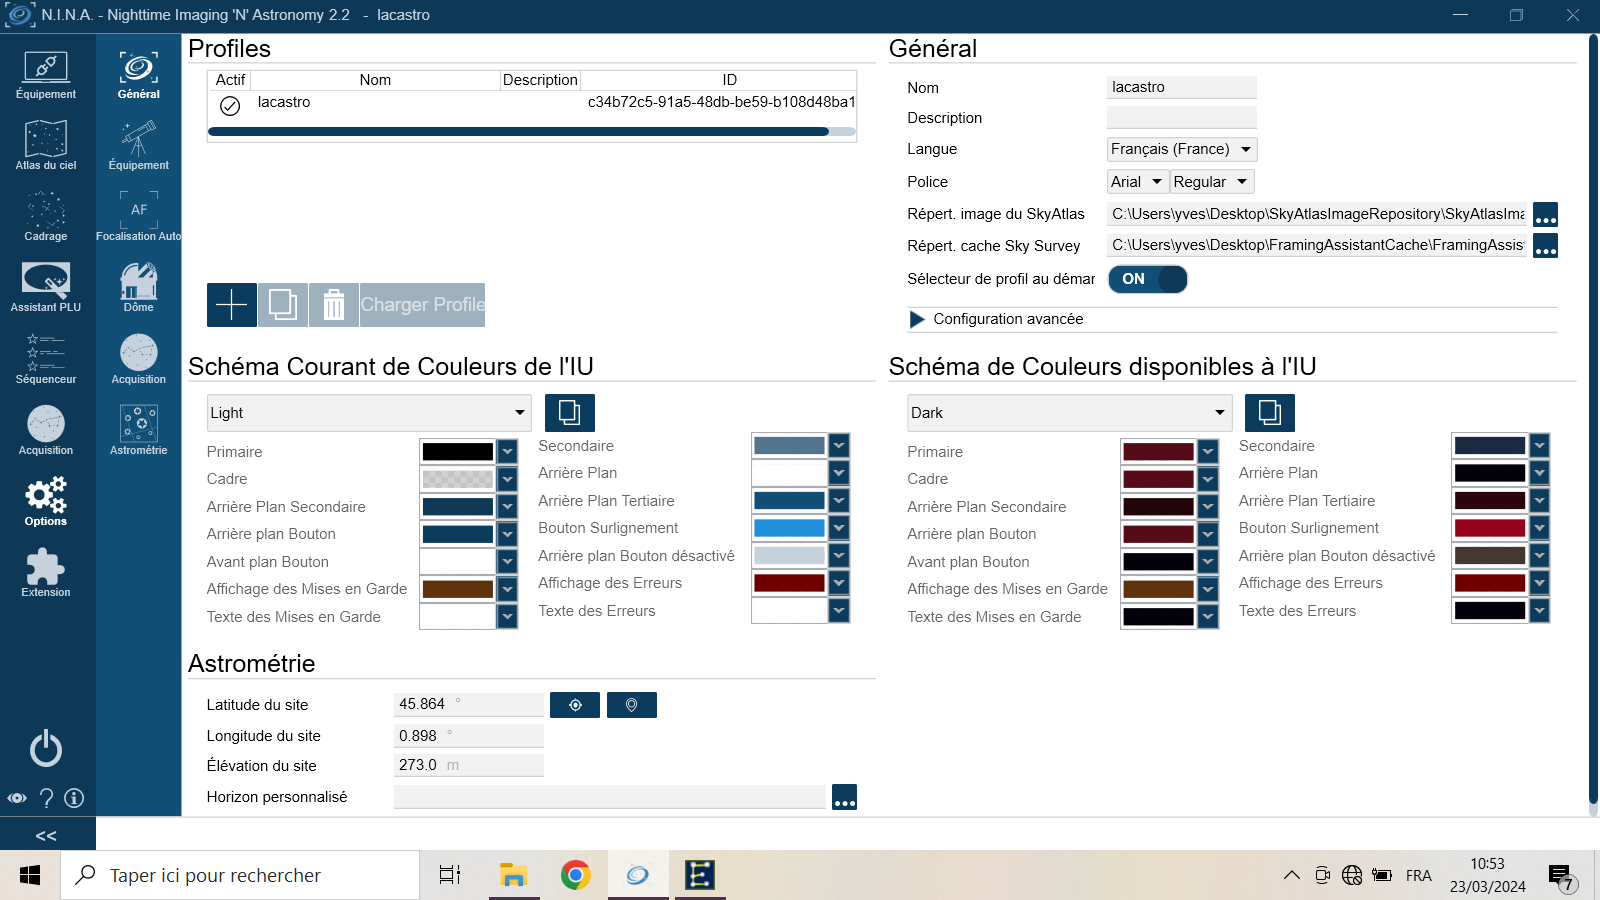Viewport: 1600px width, 900px height.
Task: Expand Configuration avancée section
Action: pyautogui.click(x=917, y=319)
